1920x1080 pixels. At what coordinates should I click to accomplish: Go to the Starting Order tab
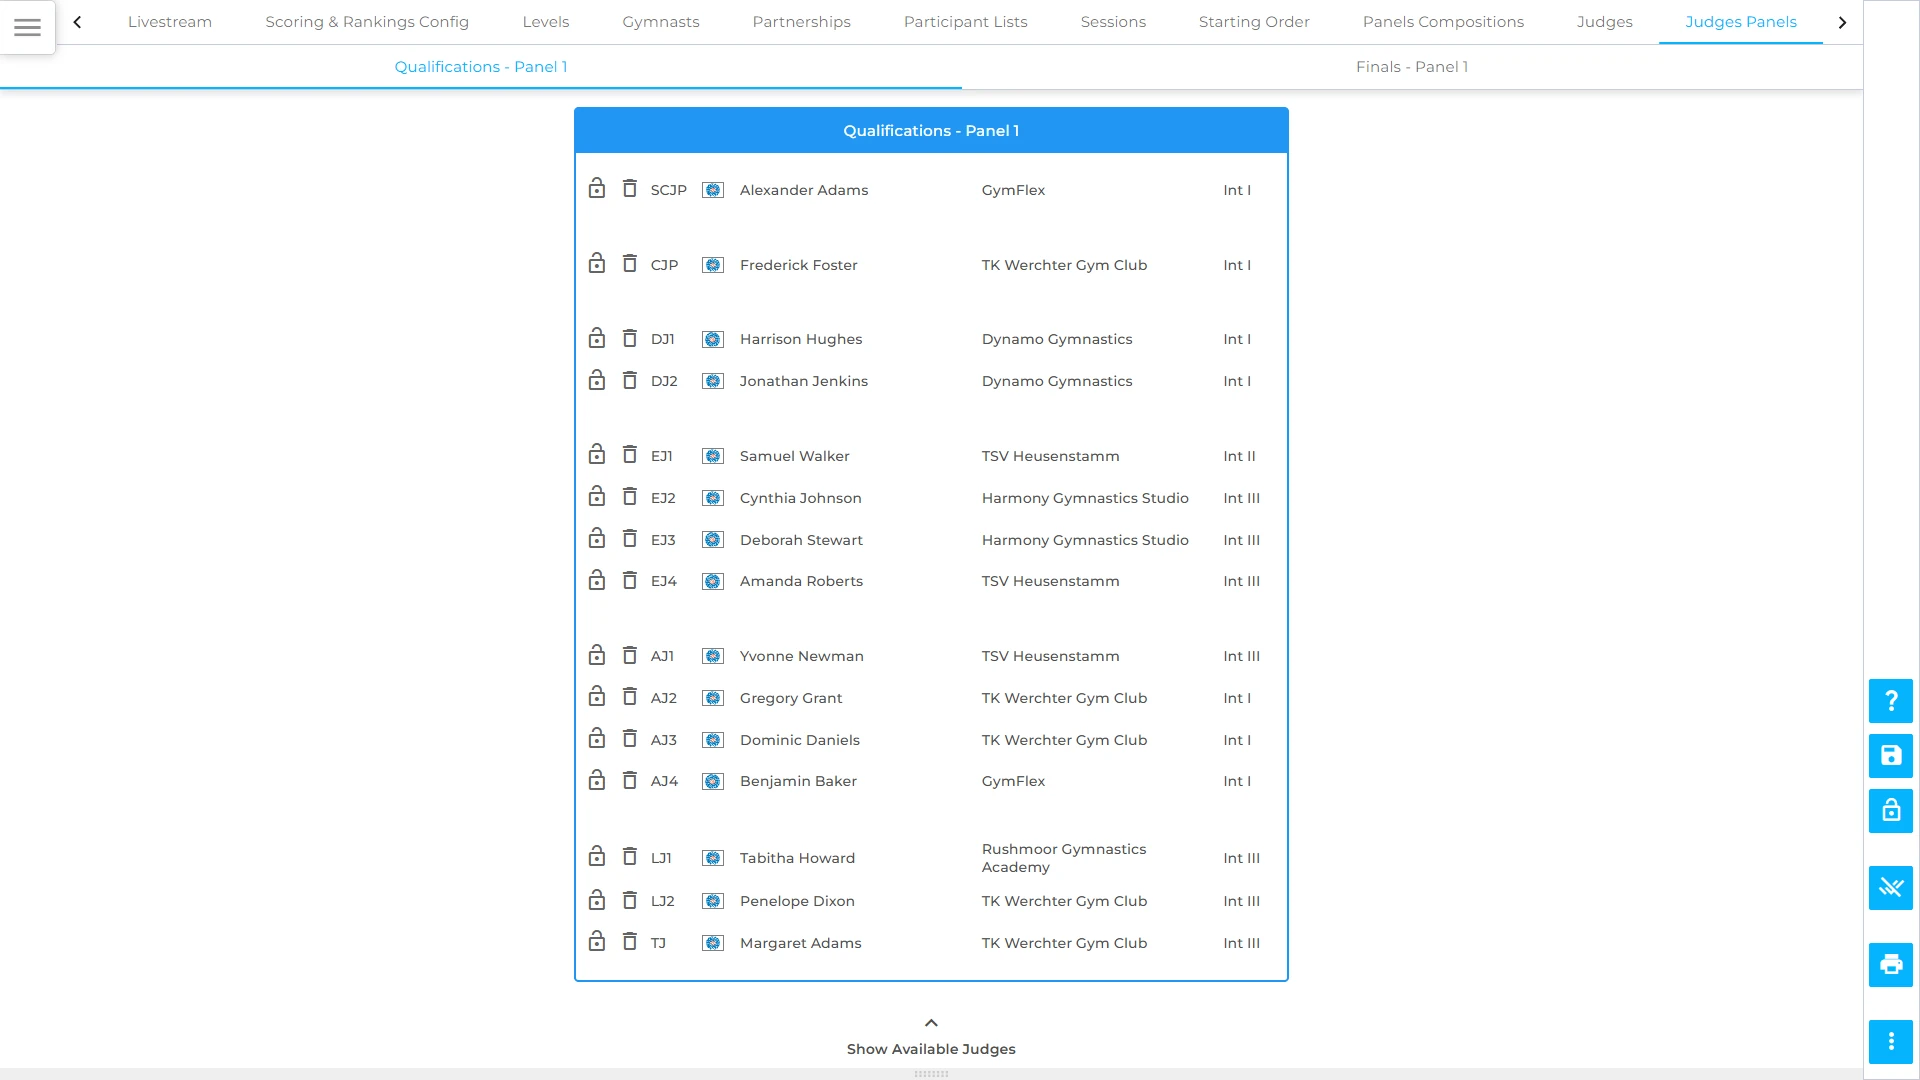(x=1254, y=22)
